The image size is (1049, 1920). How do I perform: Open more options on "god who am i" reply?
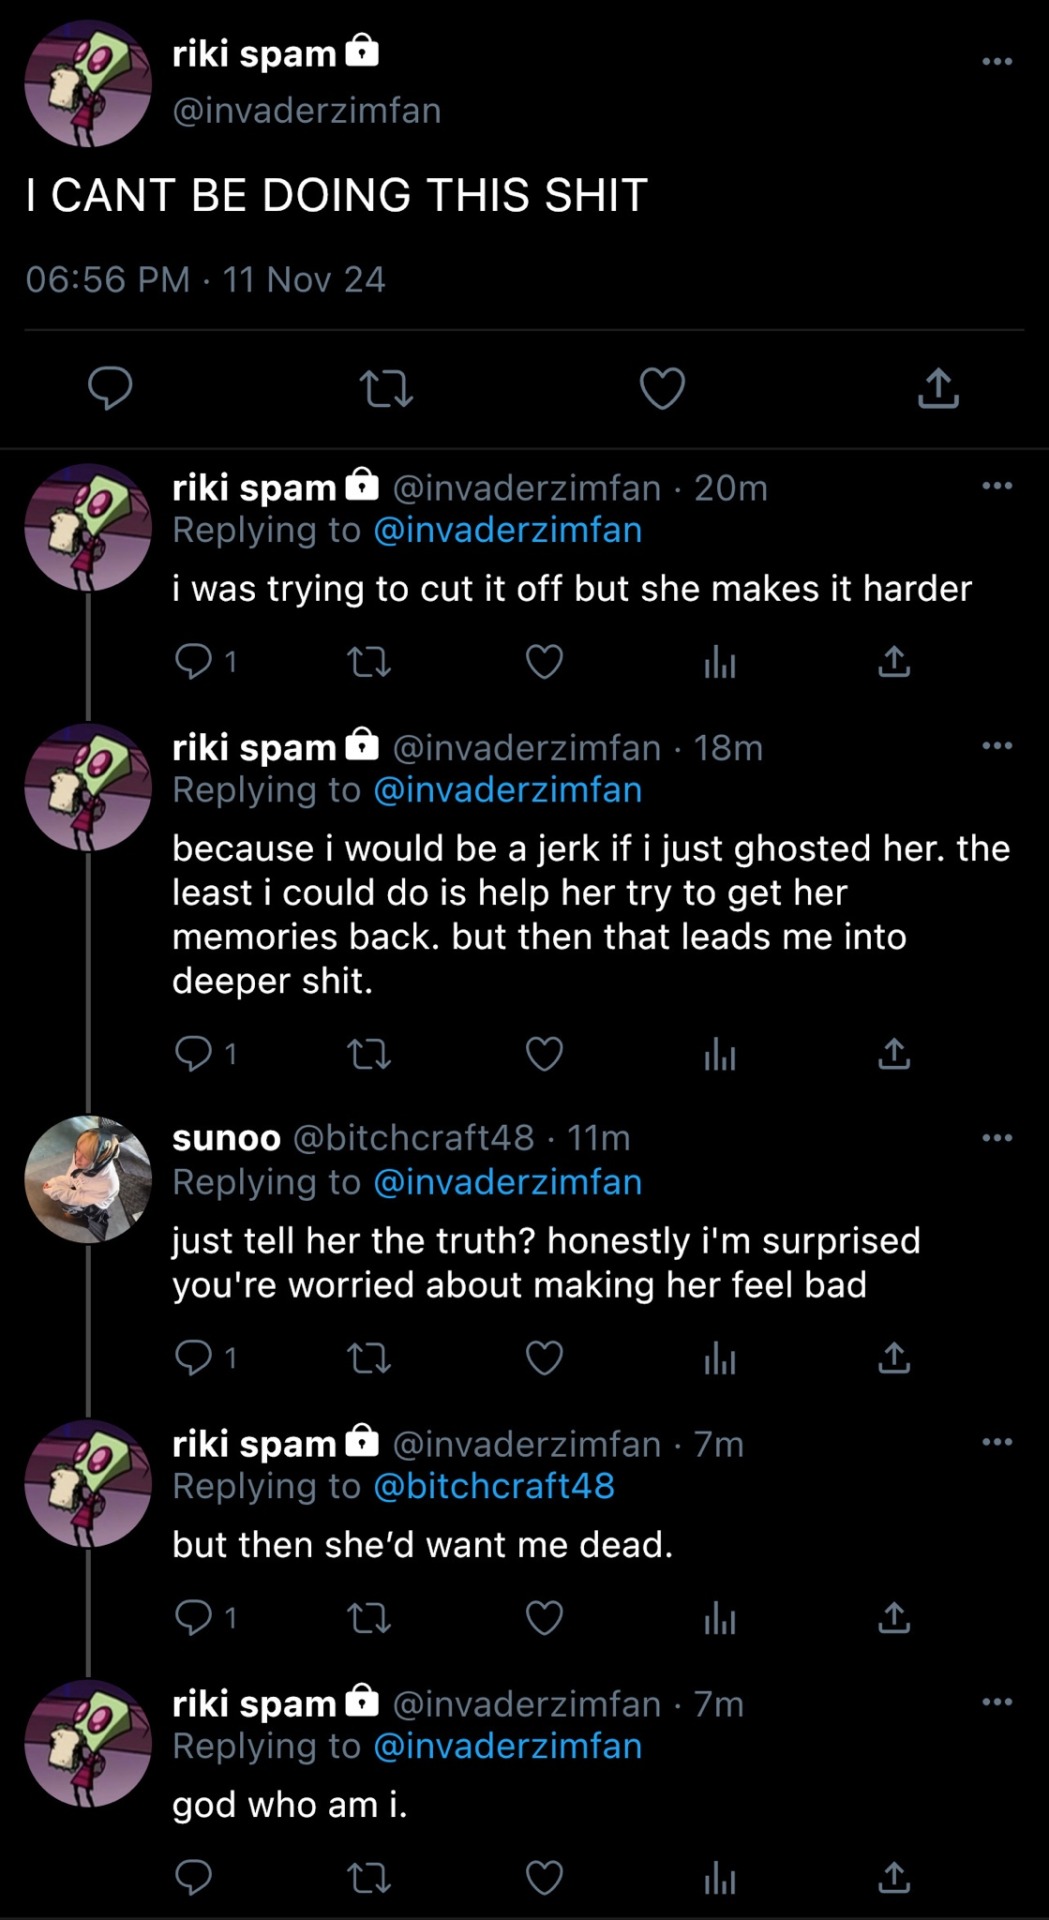[997, 1702]
